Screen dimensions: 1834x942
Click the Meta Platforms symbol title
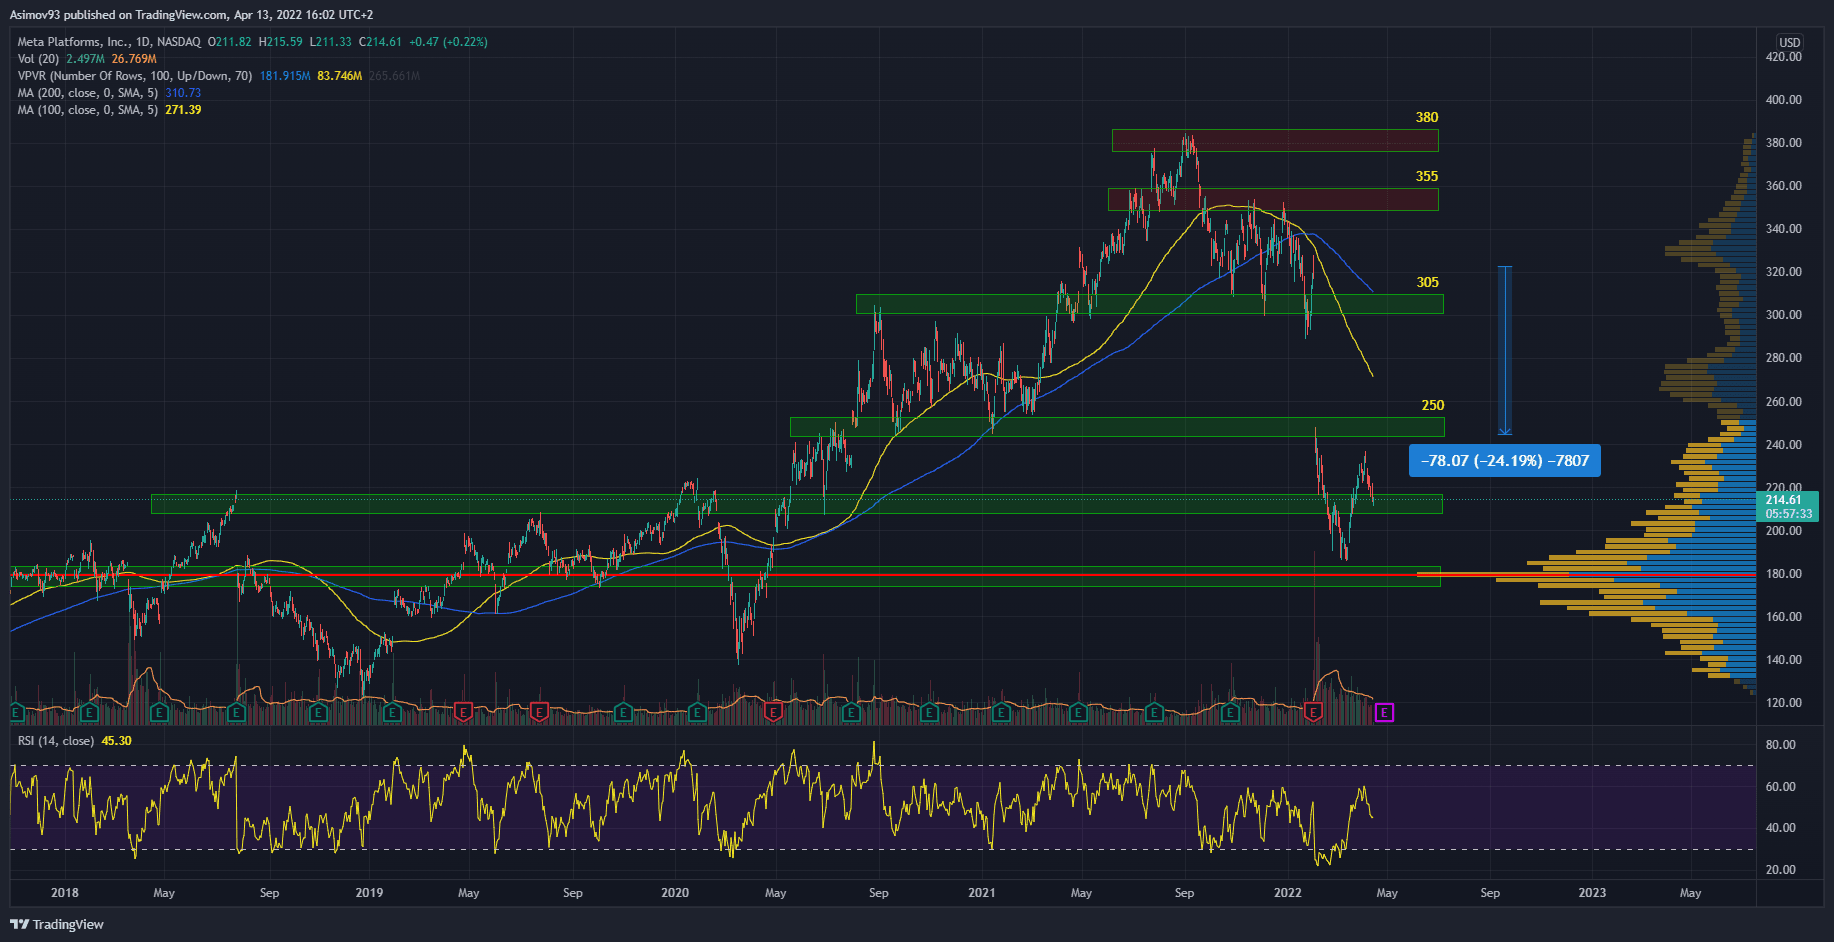[x=108, y=42]
